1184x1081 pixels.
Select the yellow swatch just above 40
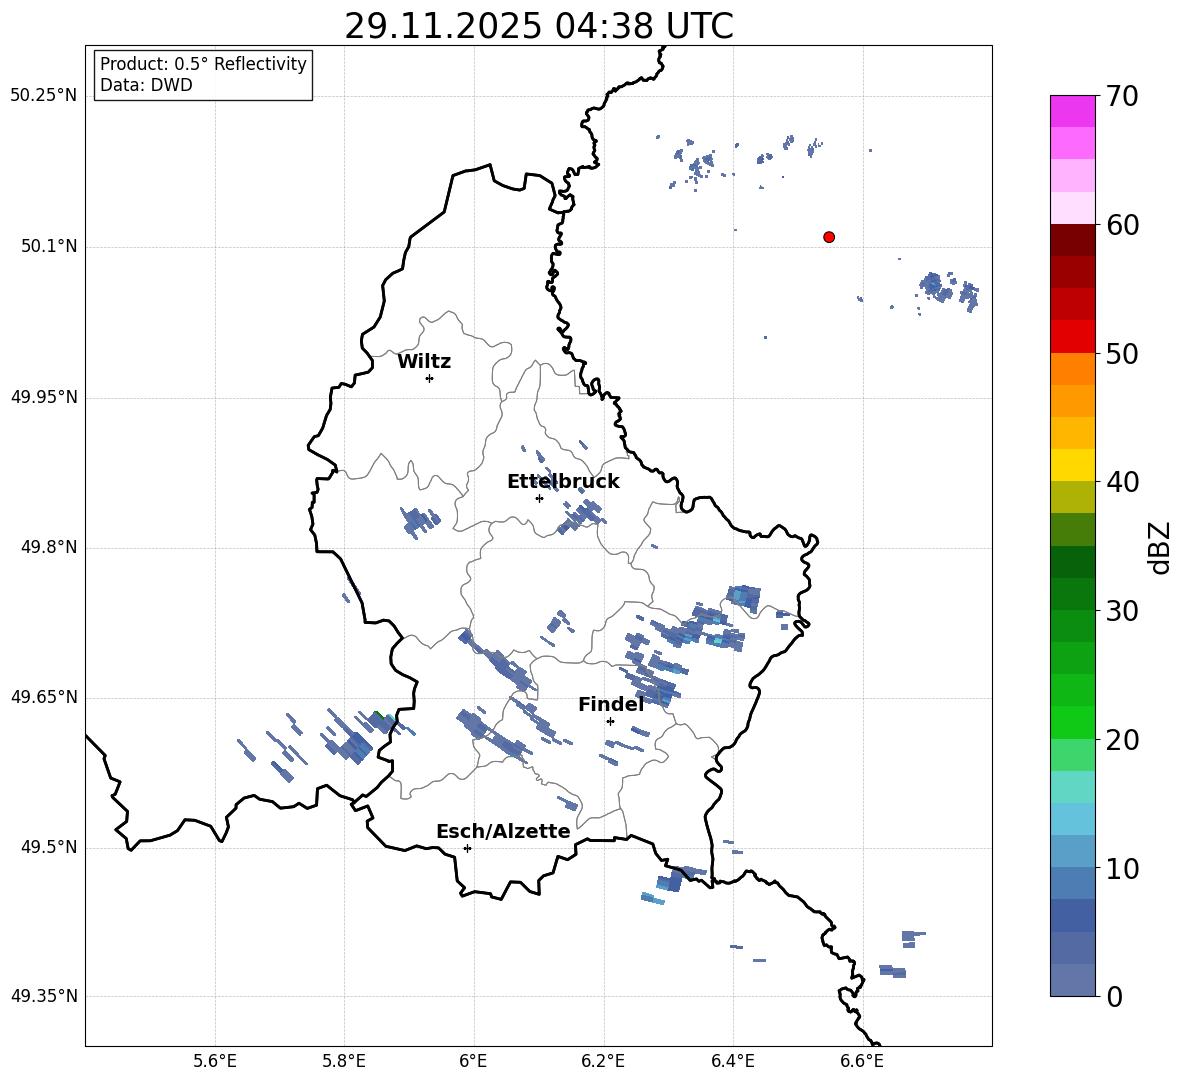[x=1073, y=465]
